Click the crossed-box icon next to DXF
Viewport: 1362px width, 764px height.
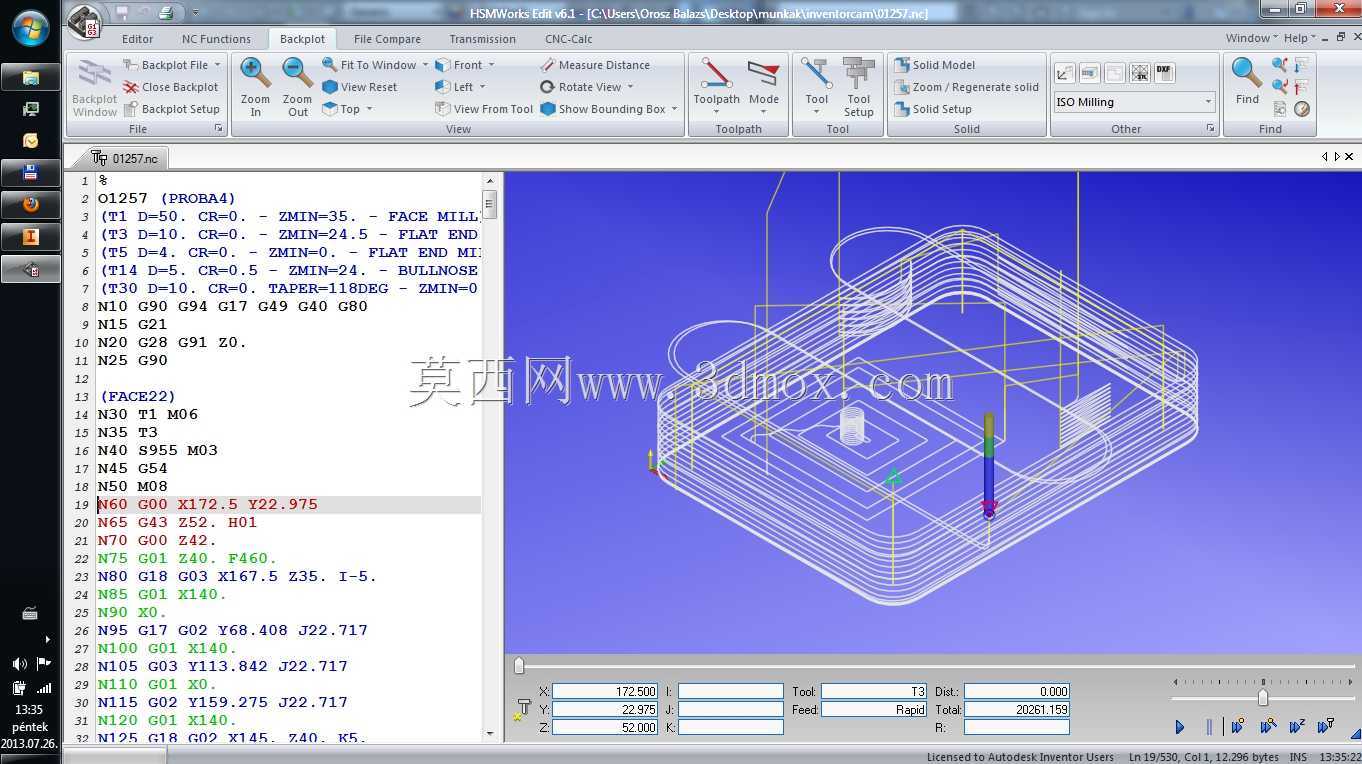(x=1140, y=73)
